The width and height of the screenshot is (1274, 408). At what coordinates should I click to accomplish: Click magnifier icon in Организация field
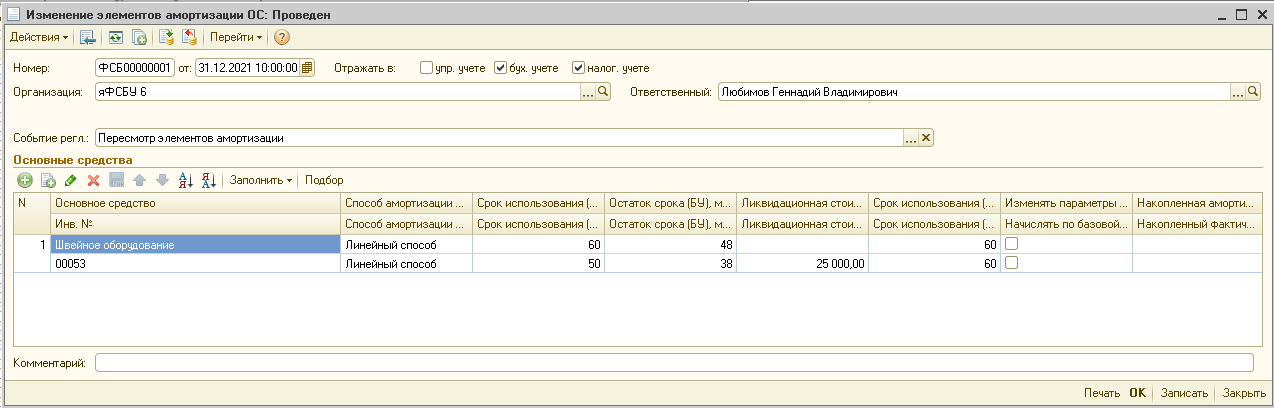[603, 92]
